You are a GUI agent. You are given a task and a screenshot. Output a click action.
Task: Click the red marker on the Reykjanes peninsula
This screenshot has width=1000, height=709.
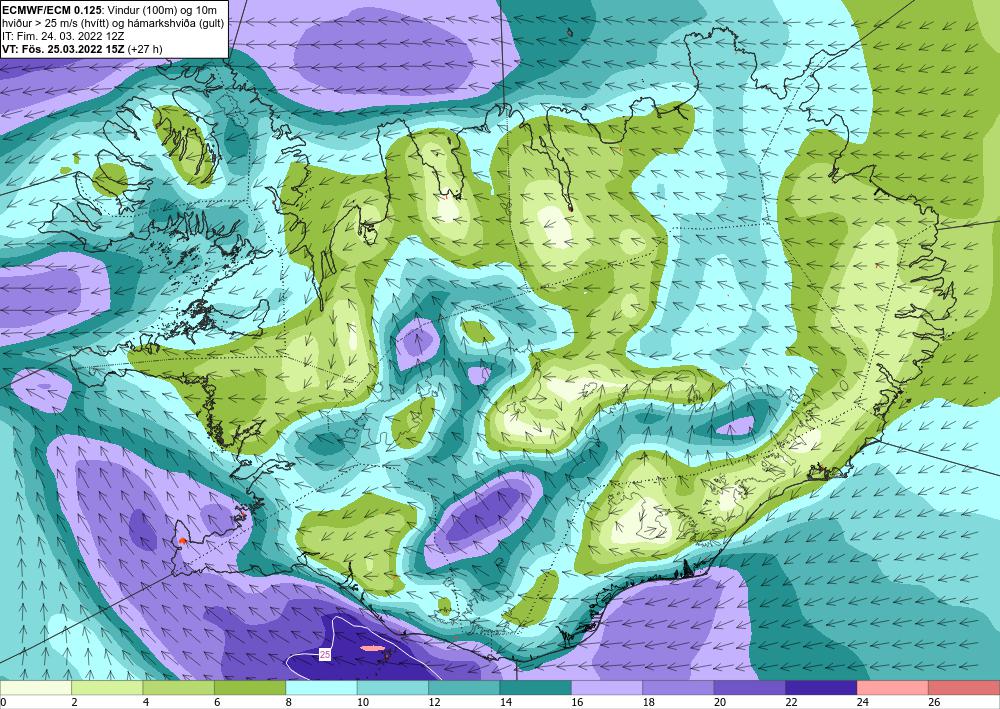coord(182,541)
